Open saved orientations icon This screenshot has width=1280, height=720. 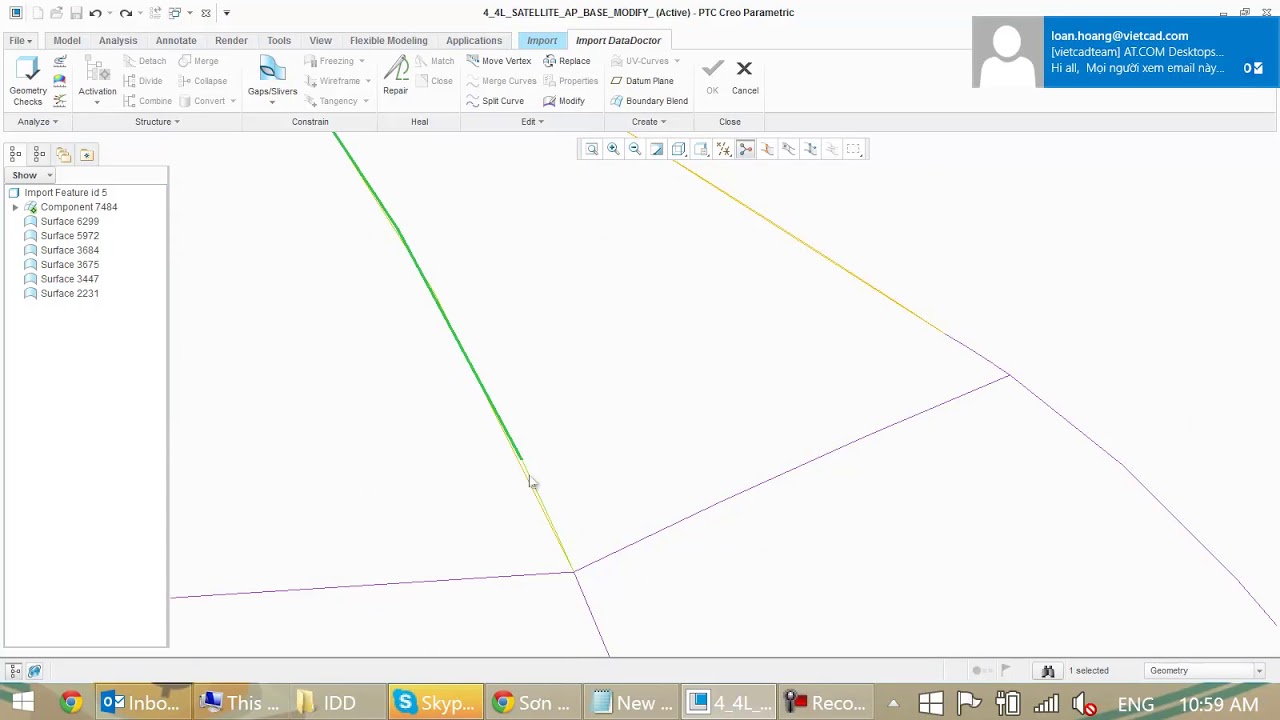[701, 149]
